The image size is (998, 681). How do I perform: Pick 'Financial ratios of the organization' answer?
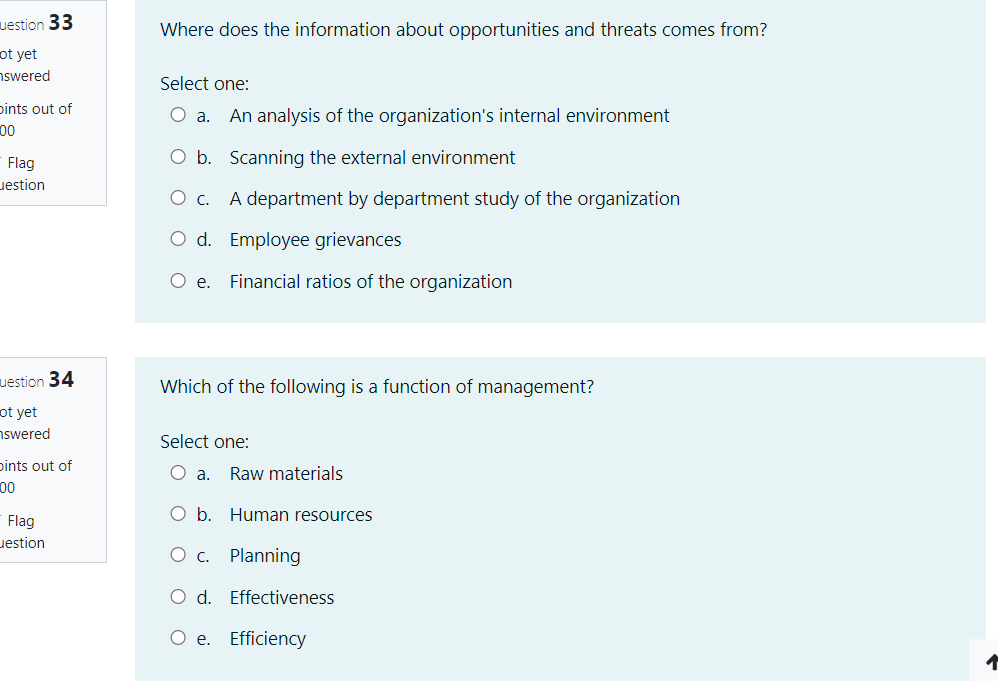pos(177,280)
